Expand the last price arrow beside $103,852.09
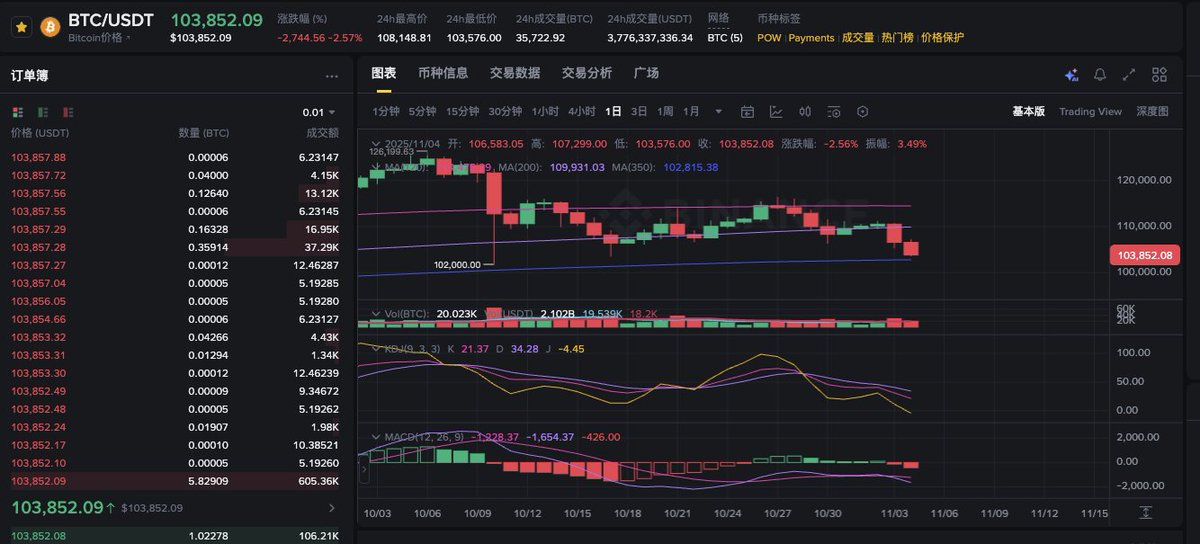The image size is (1200, 544). [332, 508]
